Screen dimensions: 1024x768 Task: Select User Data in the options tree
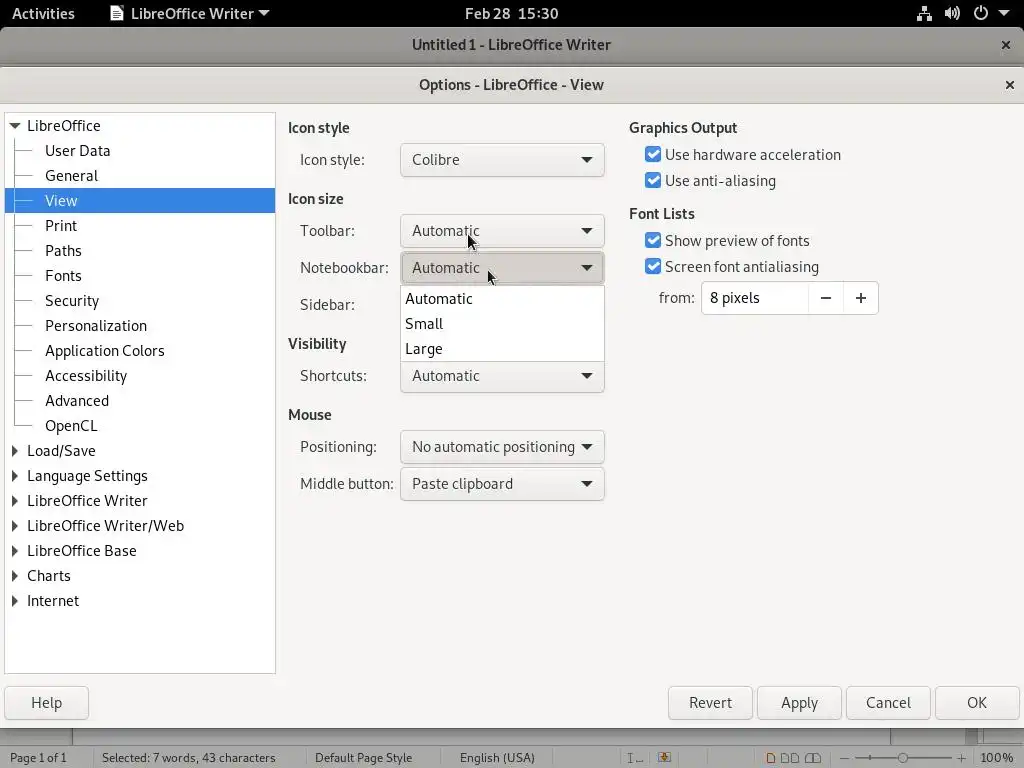(77, 151)
